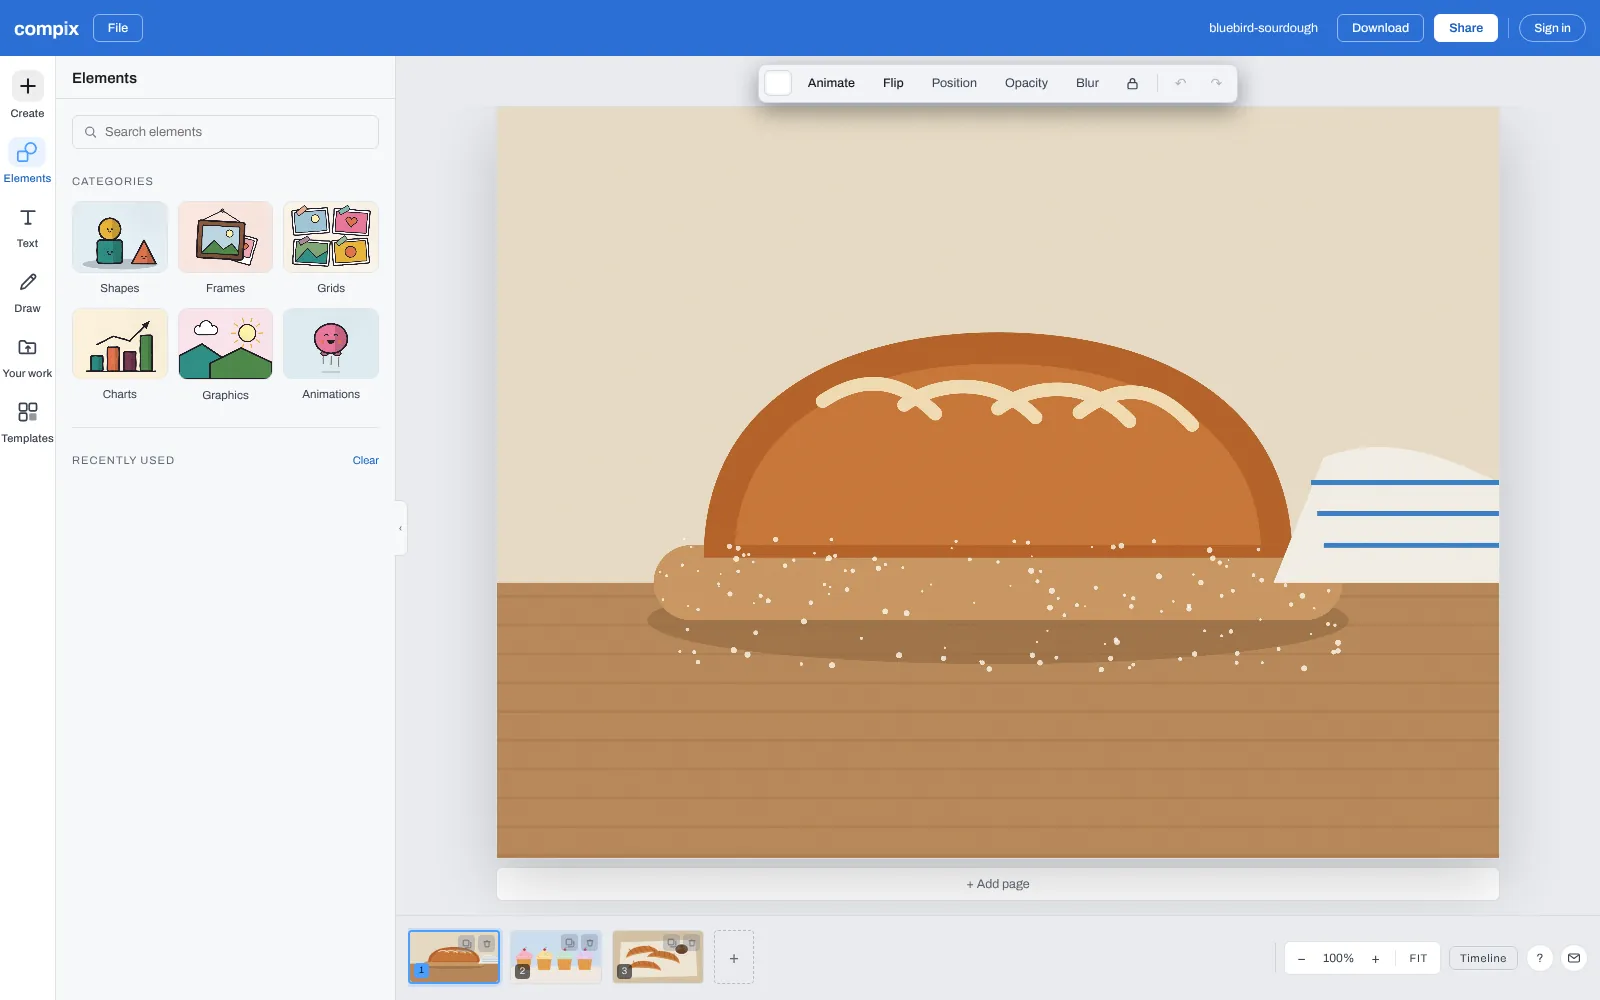Delete page 3 with its trash icon

click(692, 943)
